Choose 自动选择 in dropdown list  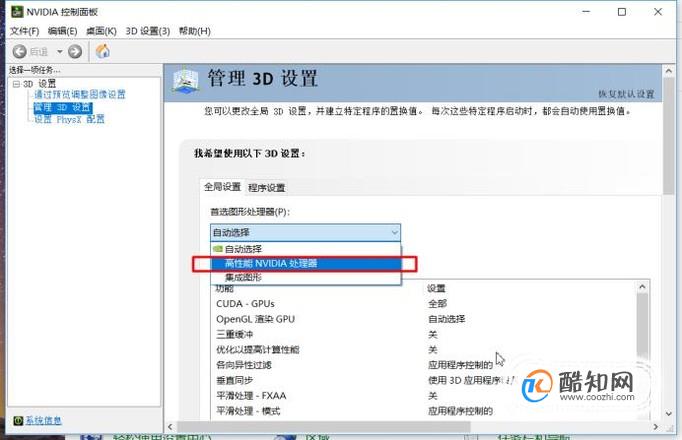coord(305,249)
